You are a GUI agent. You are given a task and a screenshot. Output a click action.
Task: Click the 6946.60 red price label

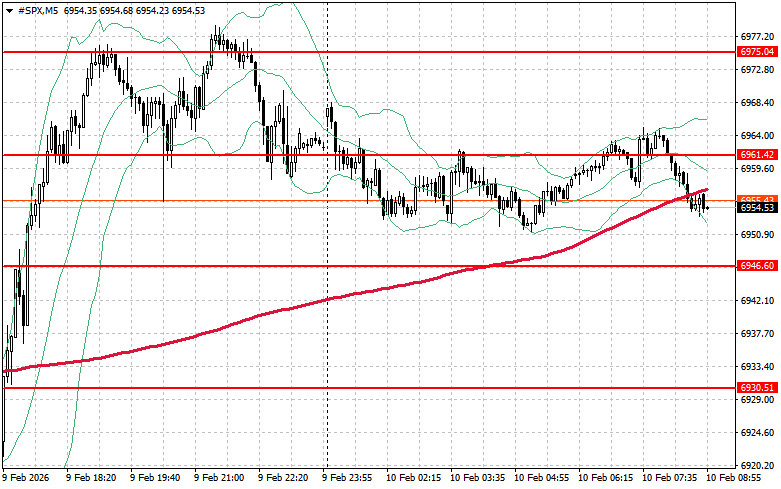[x=756, y=266]
